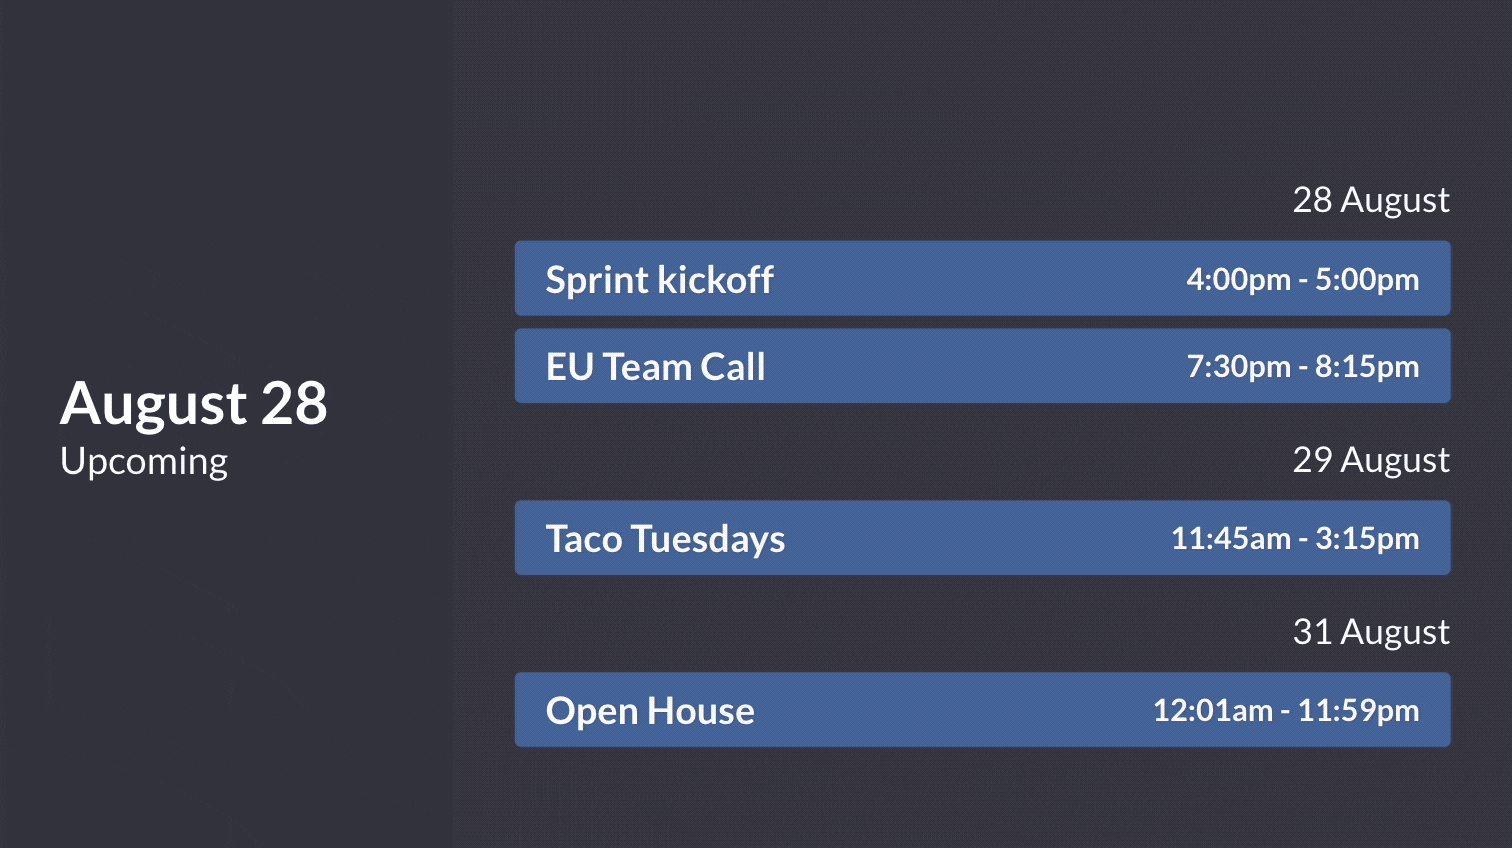
Task: Click the 12:01am start time of Open House
Action: [x=1212, y=710]
